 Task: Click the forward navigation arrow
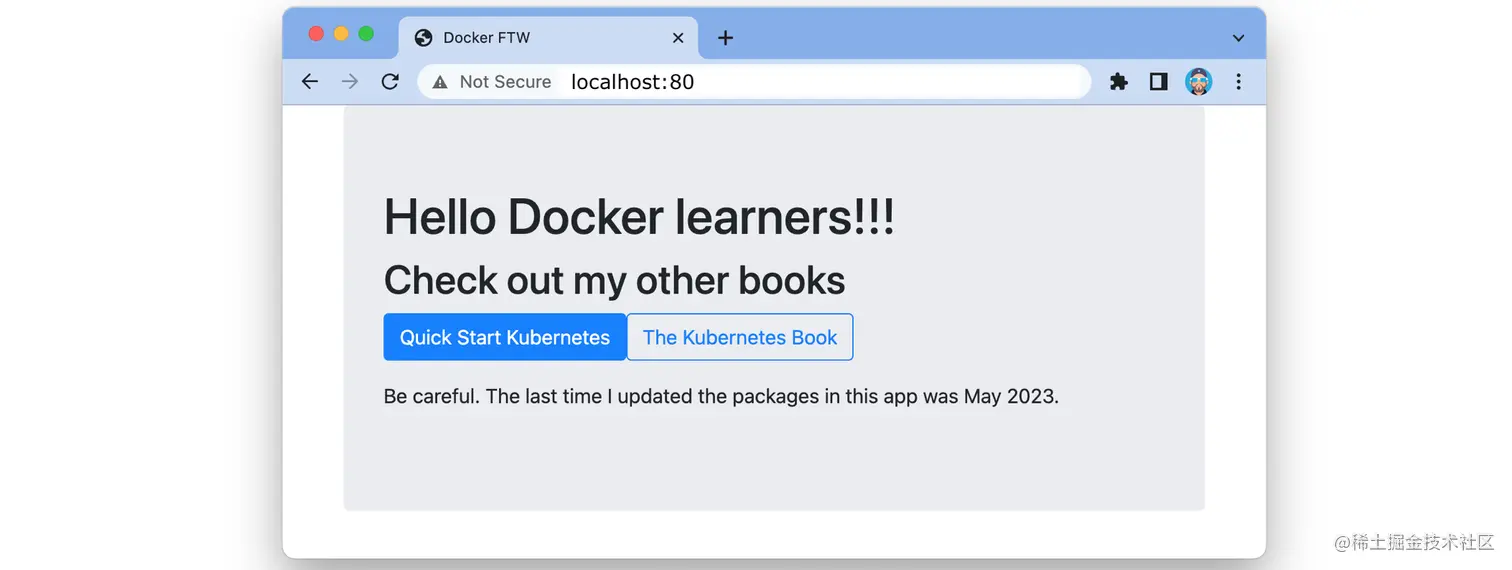click(349, 82)
